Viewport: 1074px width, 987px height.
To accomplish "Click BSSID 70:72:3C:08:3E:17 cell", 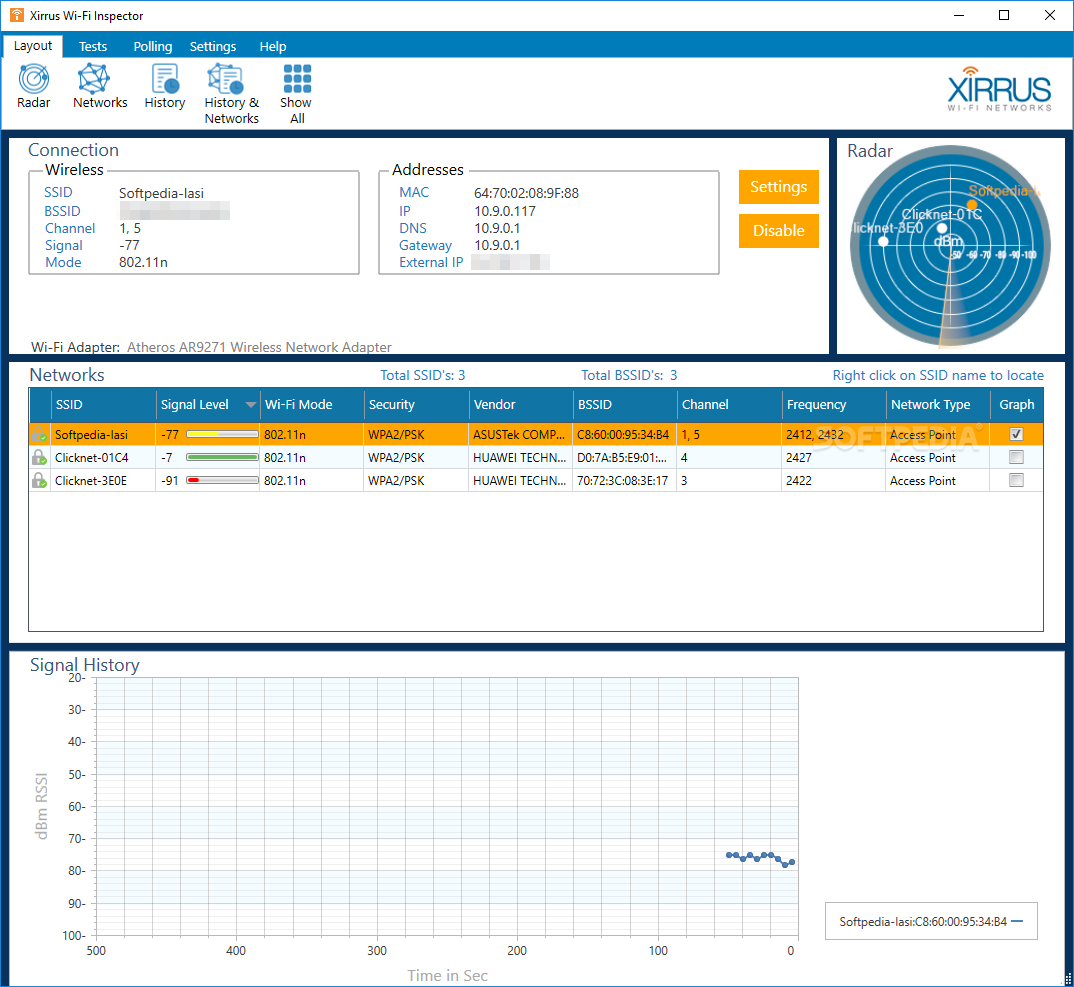I will click(x=623, y=481).
